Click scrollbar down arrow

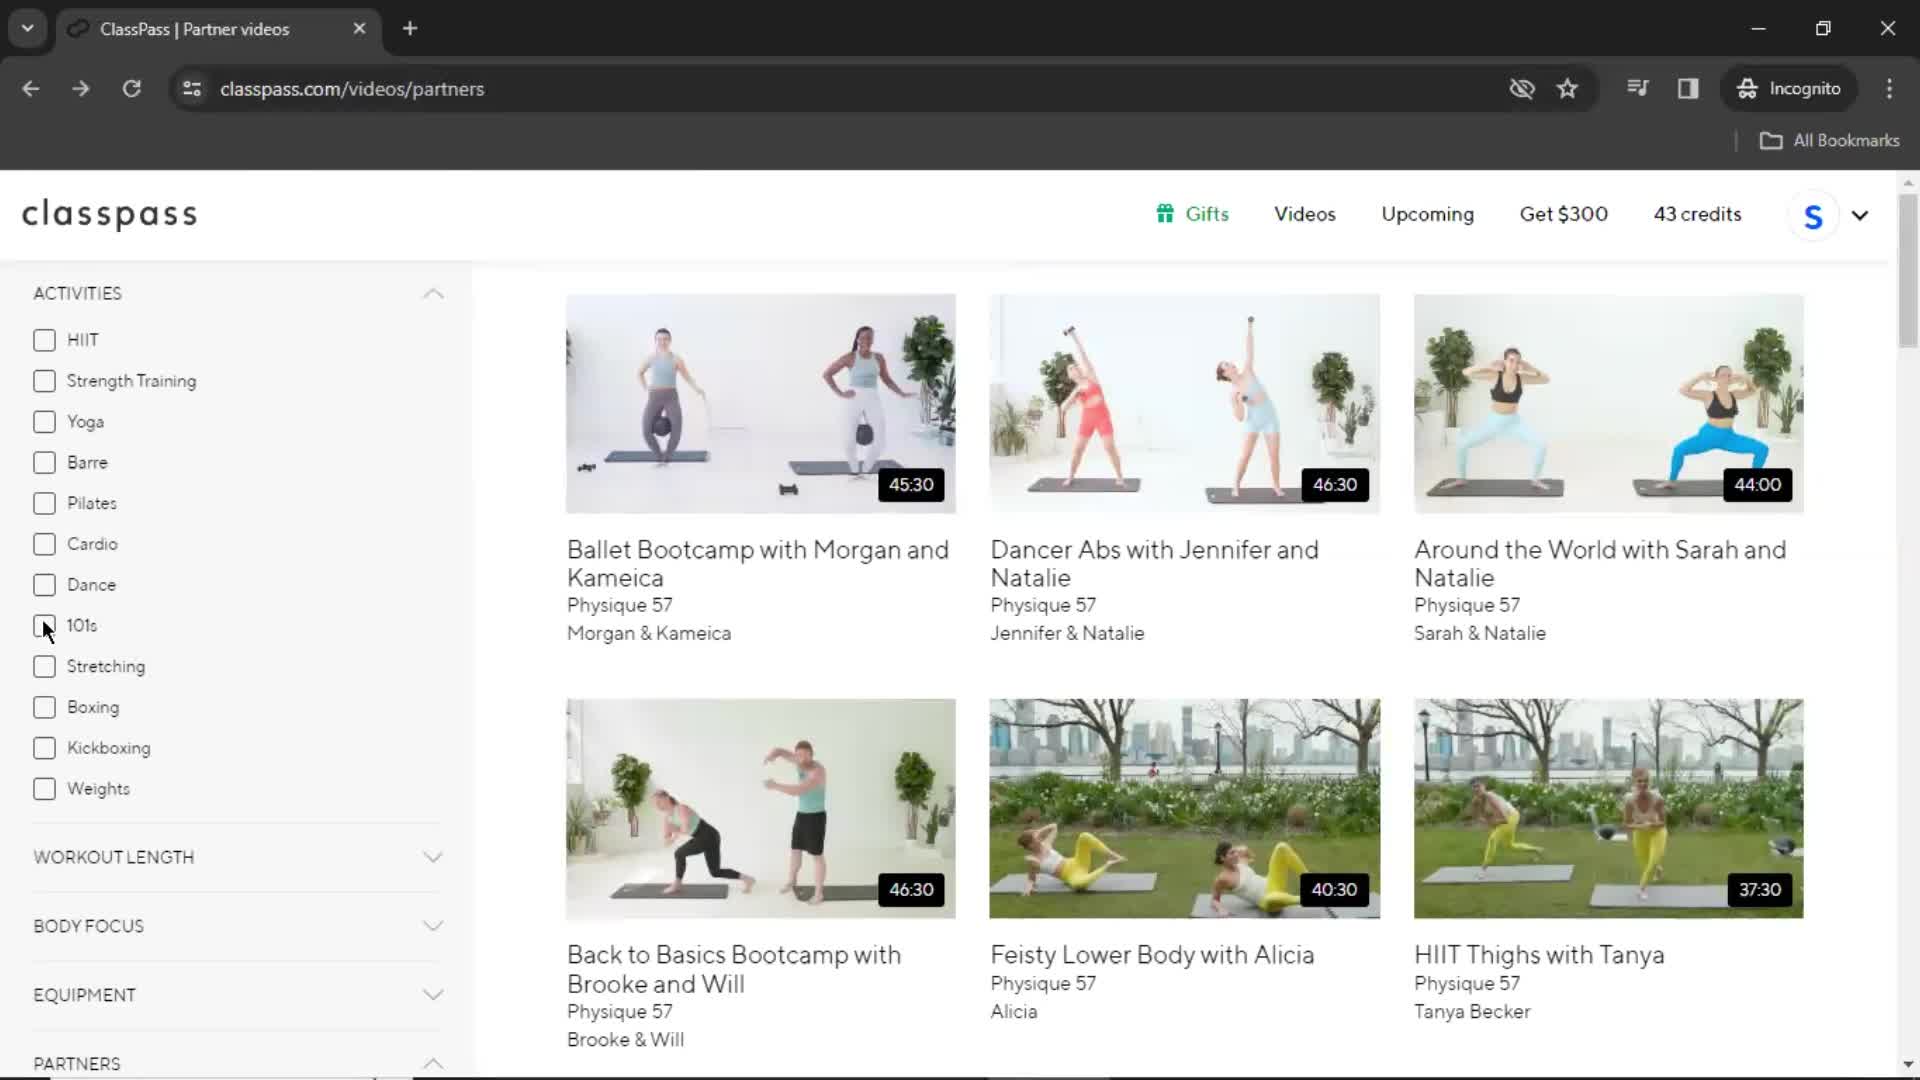click(1908, 1064)
